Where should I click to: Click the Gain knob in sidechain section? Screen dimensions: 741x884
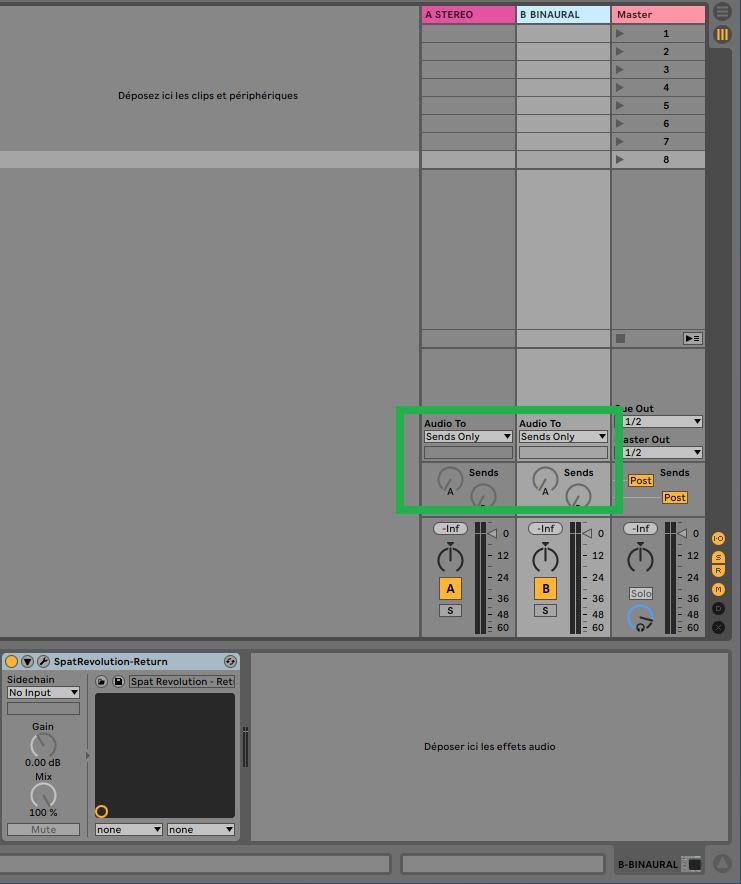click(x=43, y=745)
